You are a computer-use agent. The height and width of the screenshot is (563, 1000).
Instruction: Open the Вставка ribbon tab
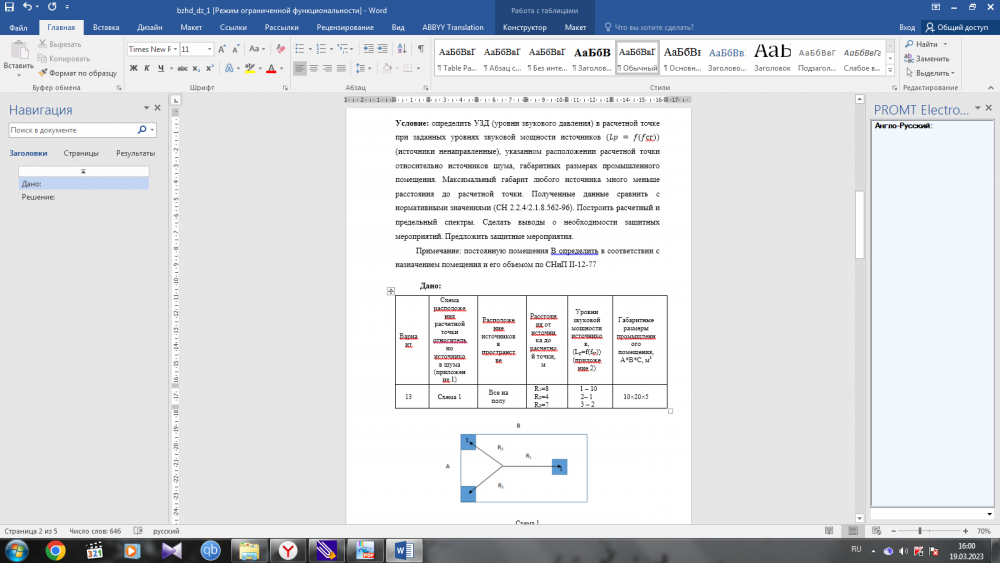(x=106, y=28)
